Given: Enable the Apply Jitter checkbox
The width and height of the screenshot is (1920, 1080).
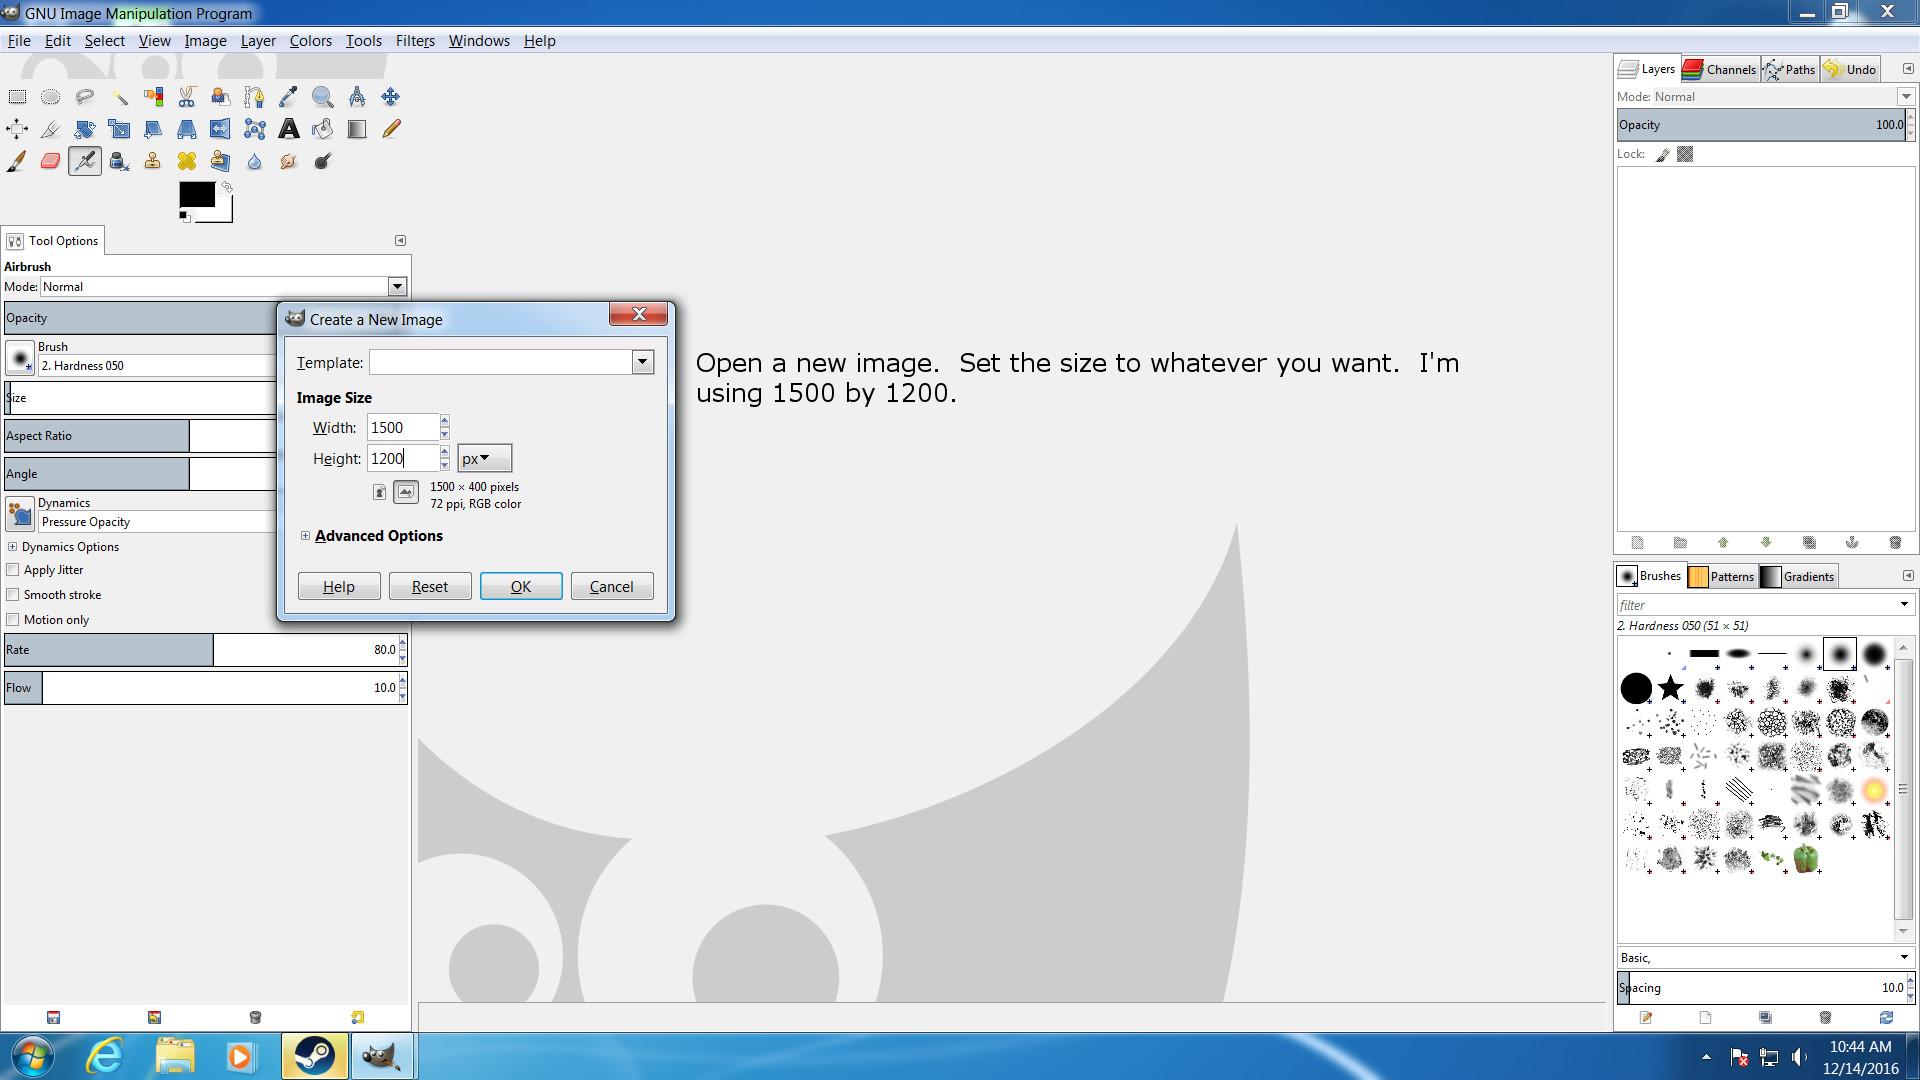Looking at the screenshot, I should [13, 570].
